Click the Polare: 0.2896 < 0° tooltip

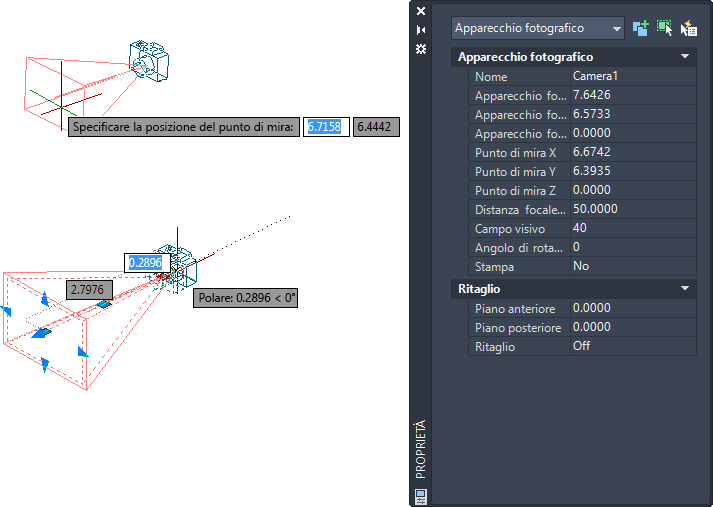click(x=246, y=298)
